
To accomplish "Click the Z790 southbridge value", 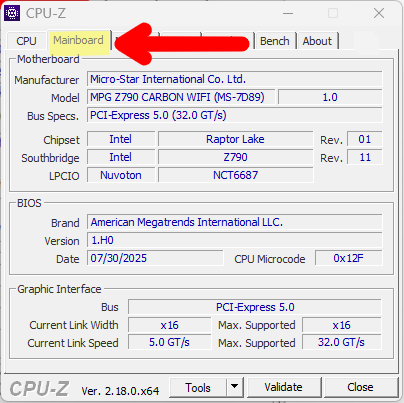I will tap(236, 157).
